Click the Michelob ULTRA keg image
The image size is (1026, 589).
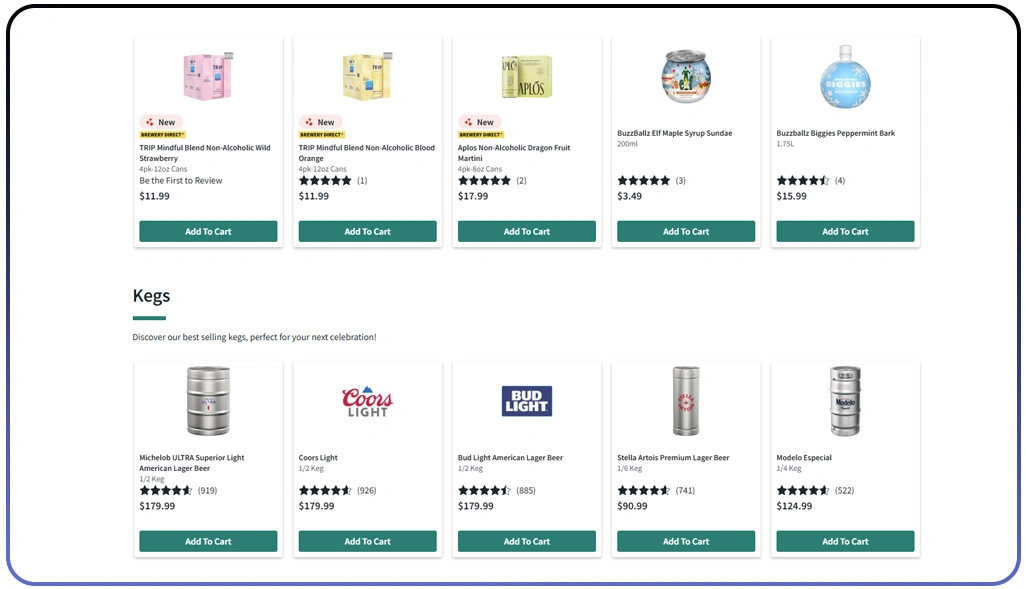pyautogui.click(x=208, y=400)
